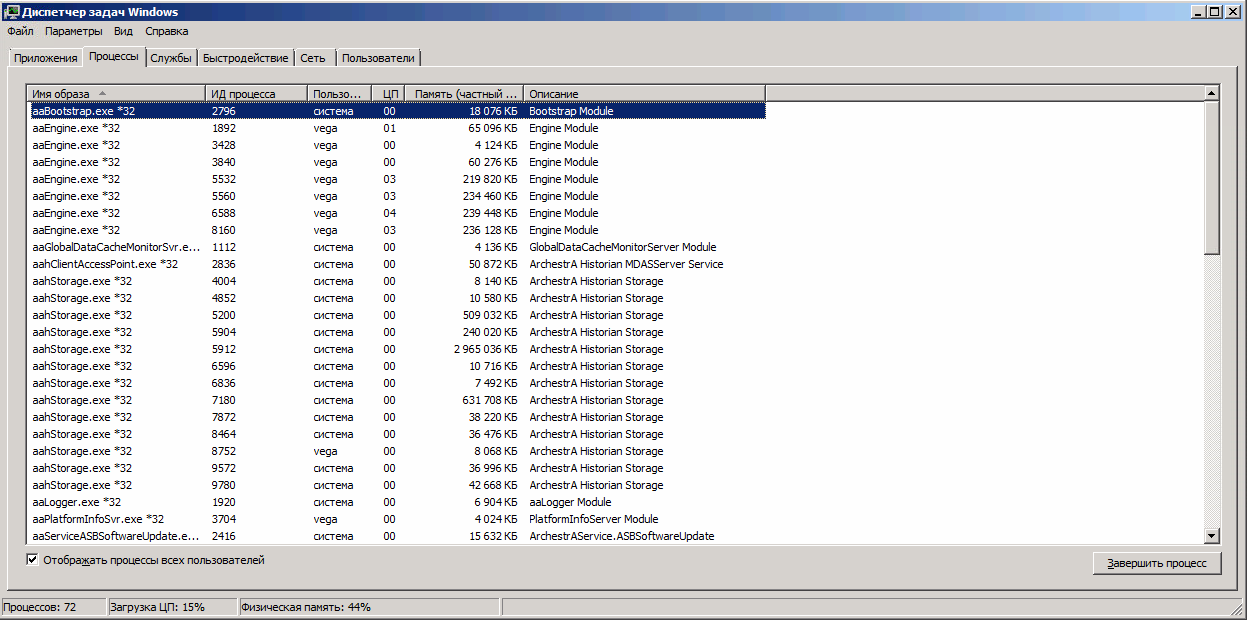Select aahClientAccessPoint.exe process row
This screenshot has width=1247, height=620.
tap(105, 264)
